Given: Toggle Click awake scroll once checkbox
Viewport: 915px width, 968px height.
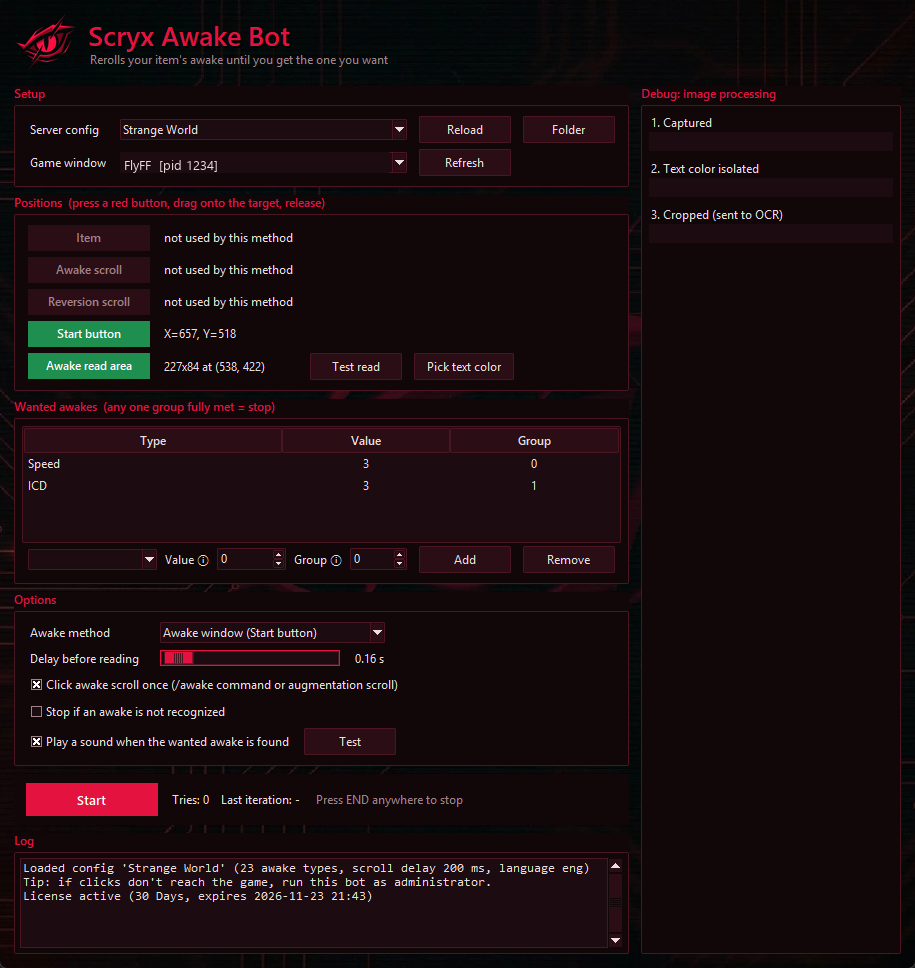Looking at the screenshot, I should click(36, 685).
